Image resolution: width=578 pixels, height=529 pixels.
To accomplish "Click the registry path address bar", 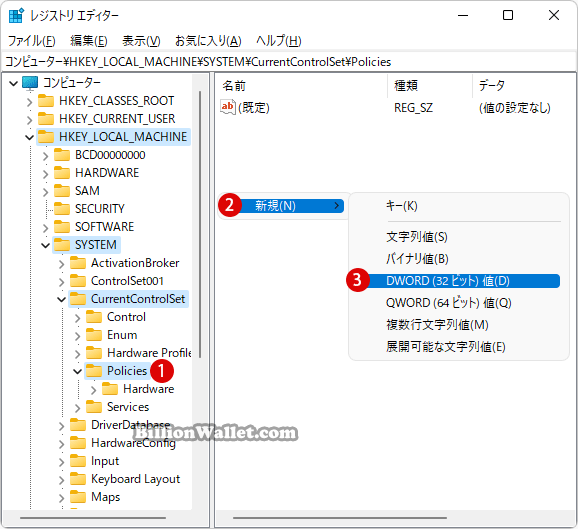I will (289, 62).
